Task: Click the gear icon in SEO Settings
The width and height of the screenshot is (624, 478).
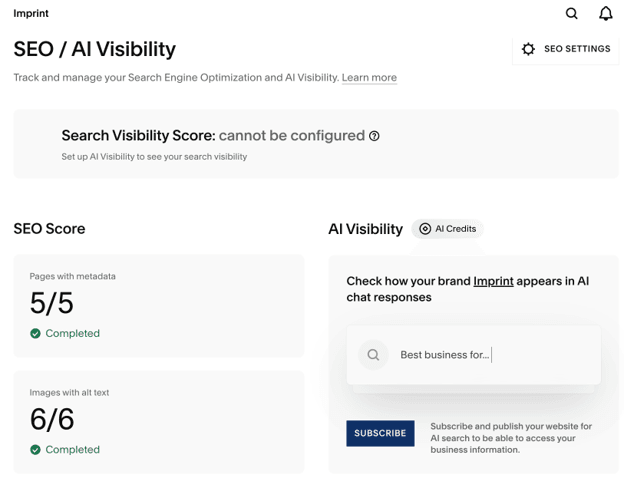Action: pos(528,49)
